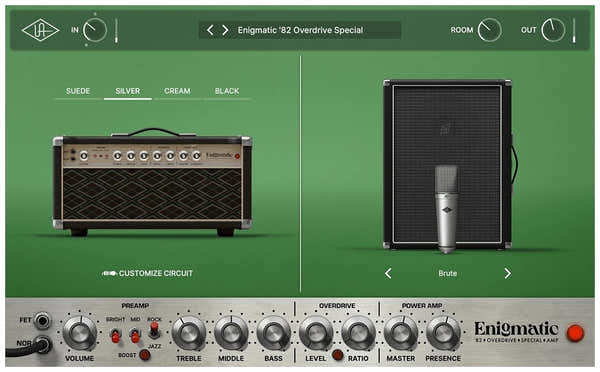
Task: Turn the power amp MASTER knob
Action: 401,333
